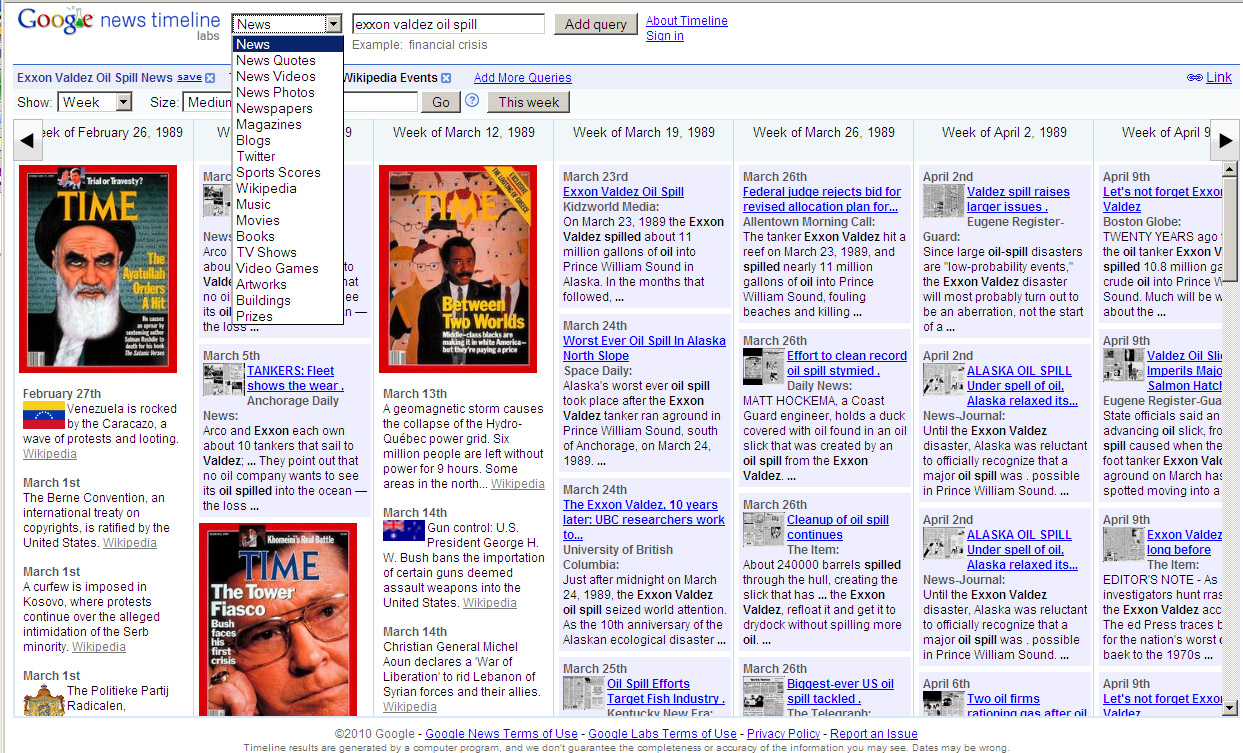Click the Sign in link
The width and height of the screenshot is (1243, 753).
665,36
